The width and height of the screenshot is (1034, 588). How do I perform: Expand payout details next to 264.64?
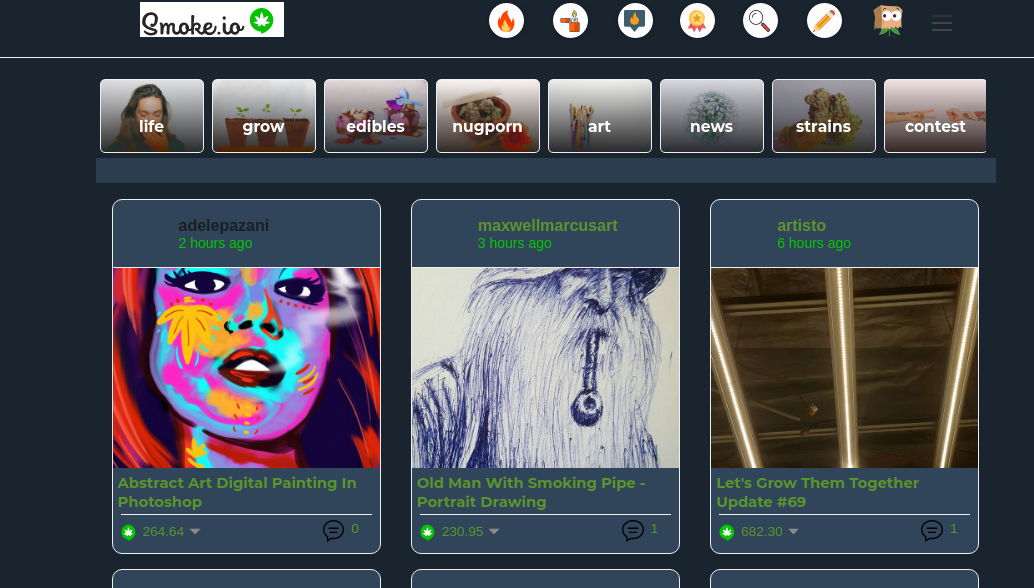pos(195,531)
